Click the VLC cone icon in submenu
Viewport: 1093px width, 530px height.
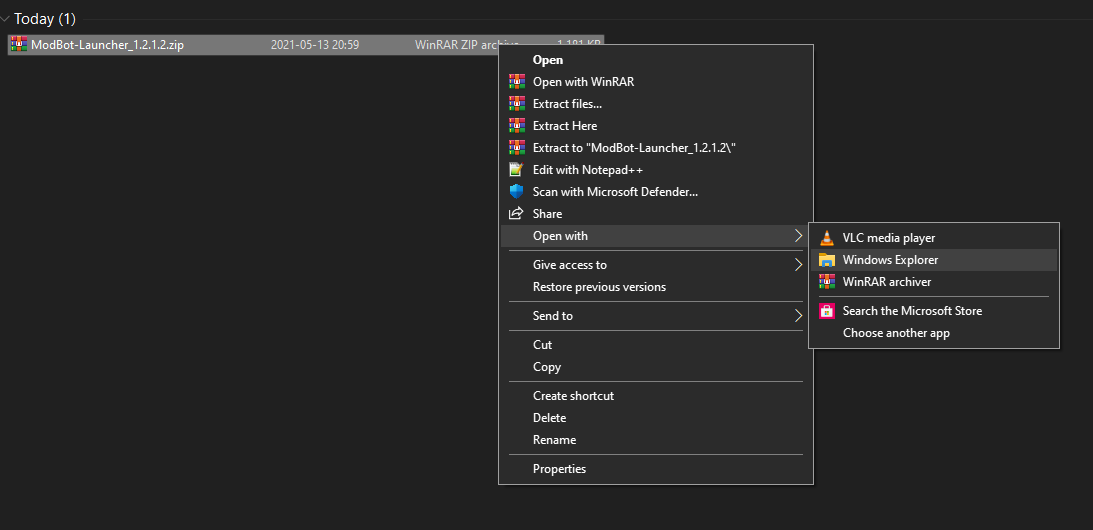[x=827, y=238]
